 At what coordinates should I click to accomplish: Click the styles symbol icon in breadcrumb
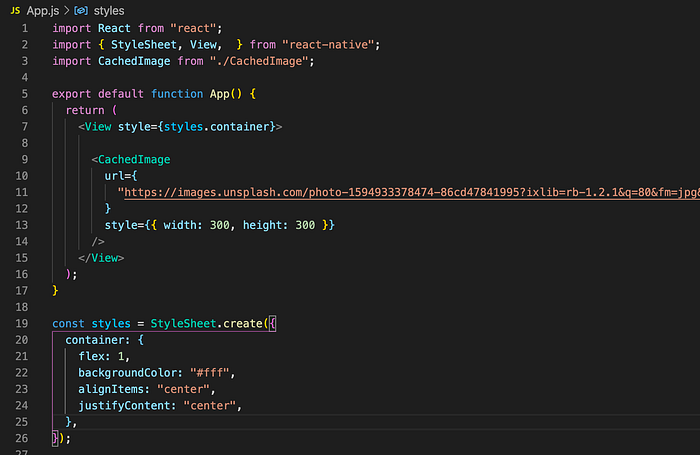[81, 10]
